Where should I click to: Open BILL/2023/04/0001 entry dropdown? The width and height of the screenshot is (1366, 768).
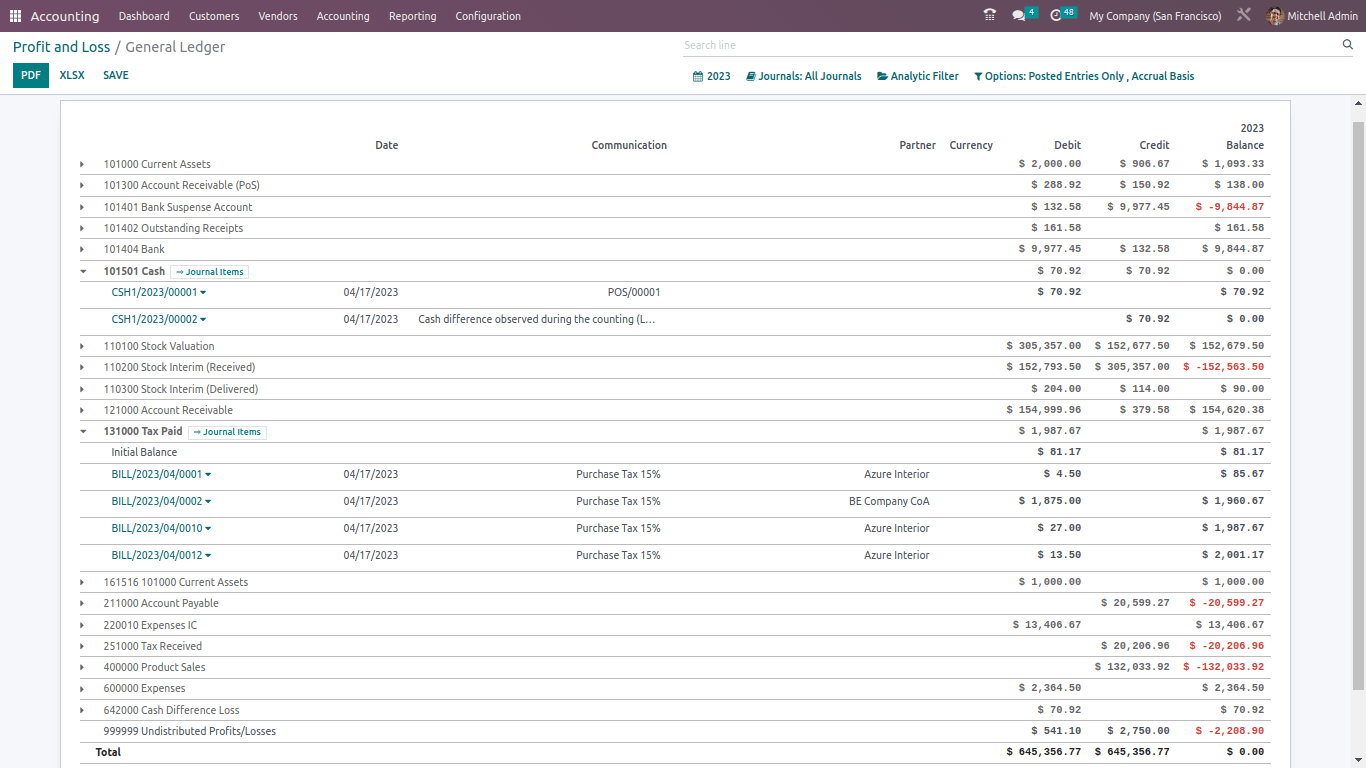pos(161,474)
